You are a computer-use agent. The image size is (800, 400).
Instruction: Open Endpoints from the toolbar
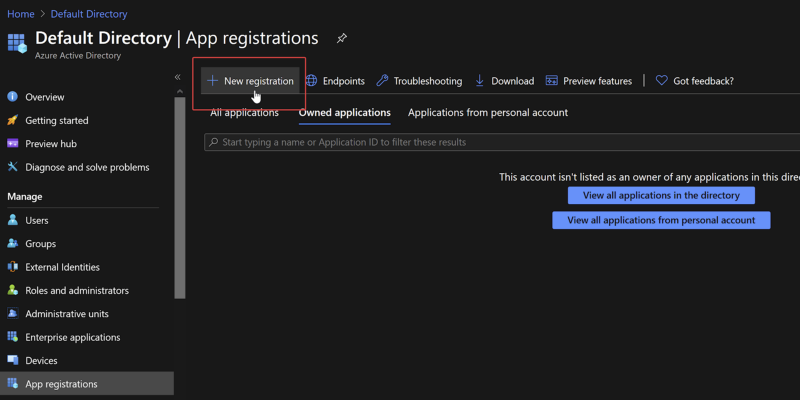[335, 81]
